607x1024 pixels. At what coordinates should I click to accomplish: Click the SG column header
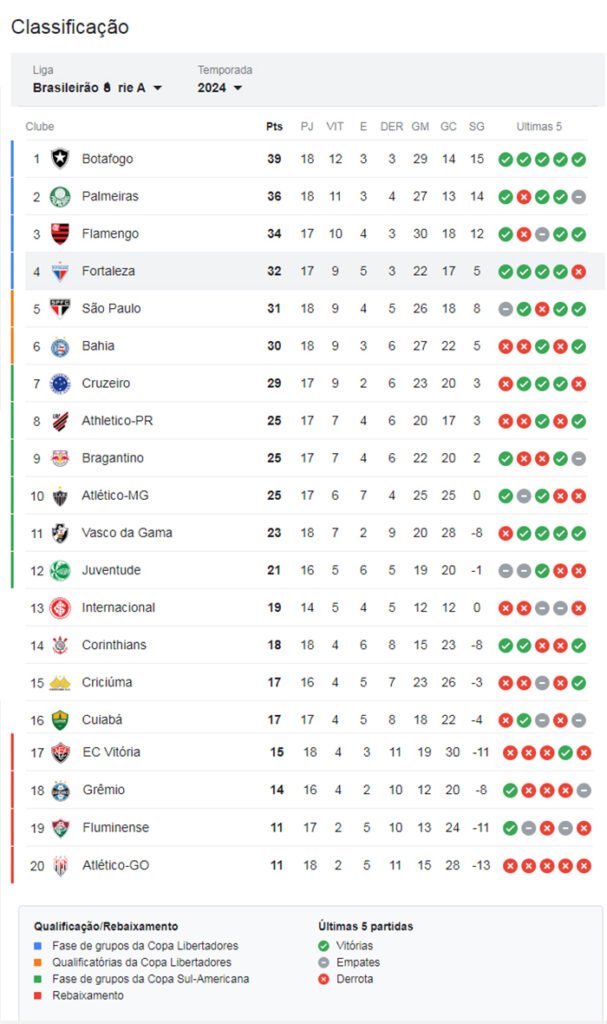(x=476, y=127)
